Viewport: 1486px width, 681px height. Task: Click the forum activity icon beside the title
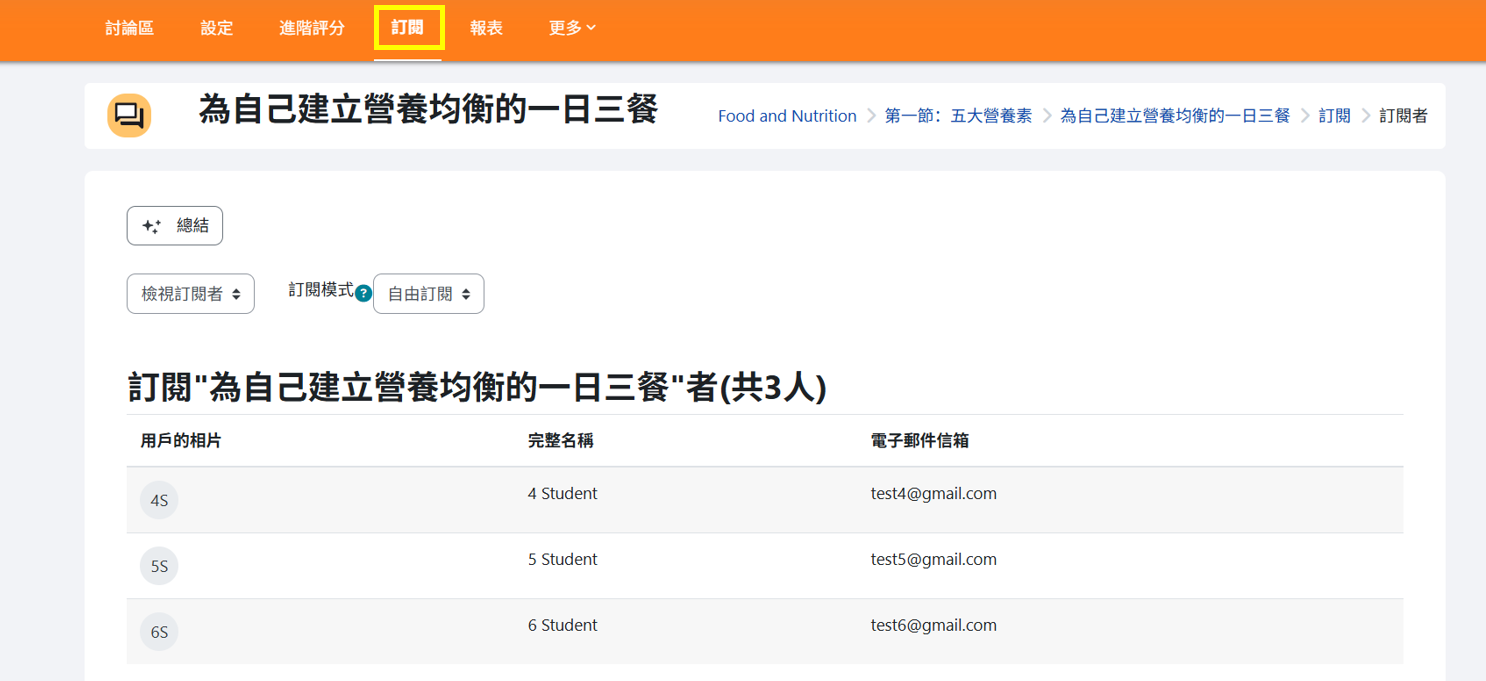pos(129,116)
